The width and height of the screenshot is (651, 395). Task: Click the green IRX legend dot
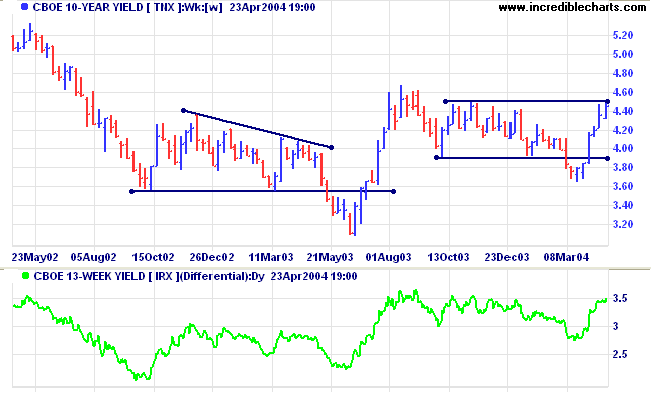25,276
